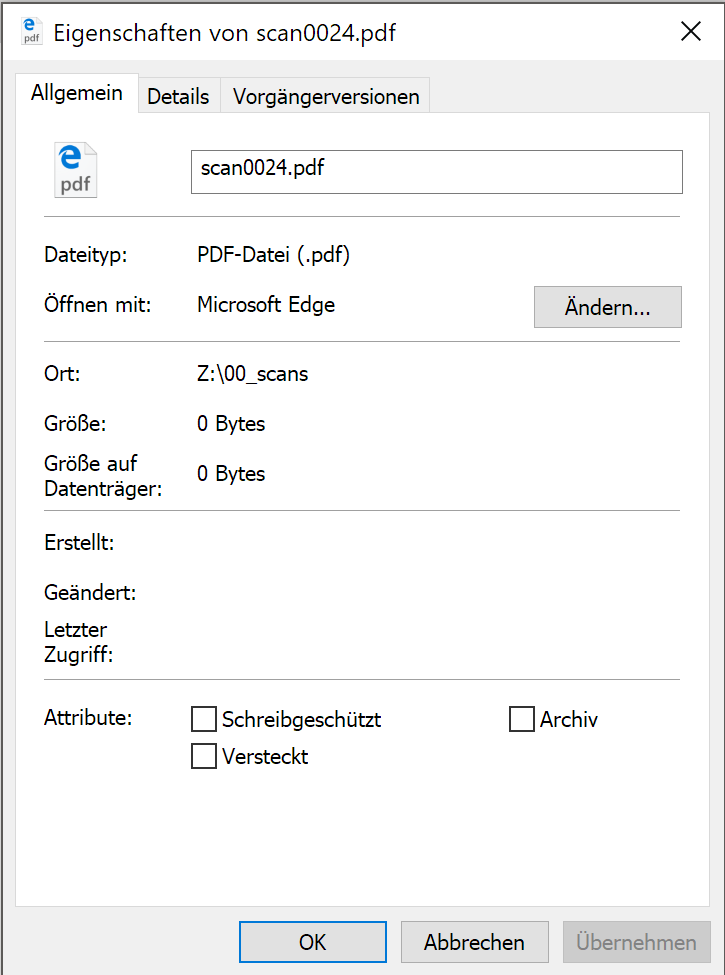Click the Größe auf Datenträger value
The image size is (725, 975).
pos(231,474)
